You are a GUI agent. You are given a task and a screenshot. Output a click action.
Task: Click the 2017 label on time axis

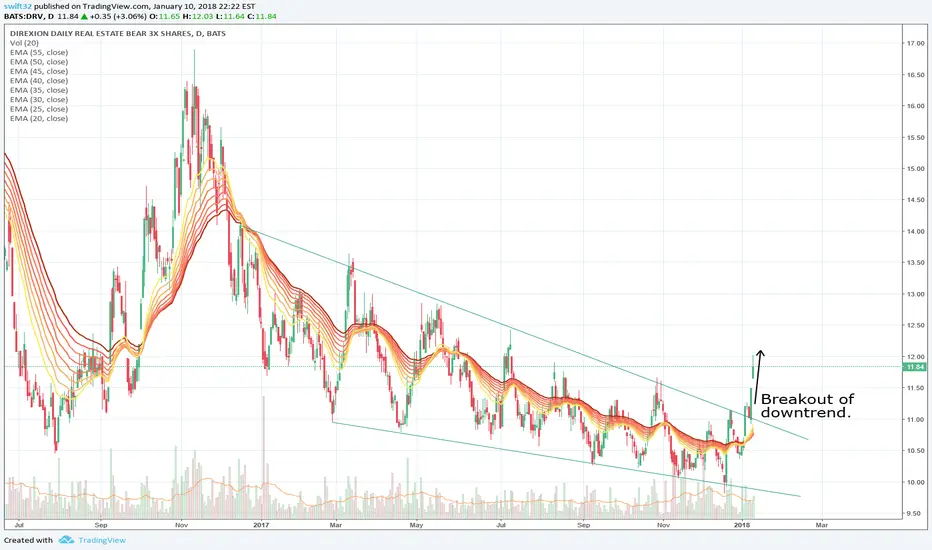point(262,525)
